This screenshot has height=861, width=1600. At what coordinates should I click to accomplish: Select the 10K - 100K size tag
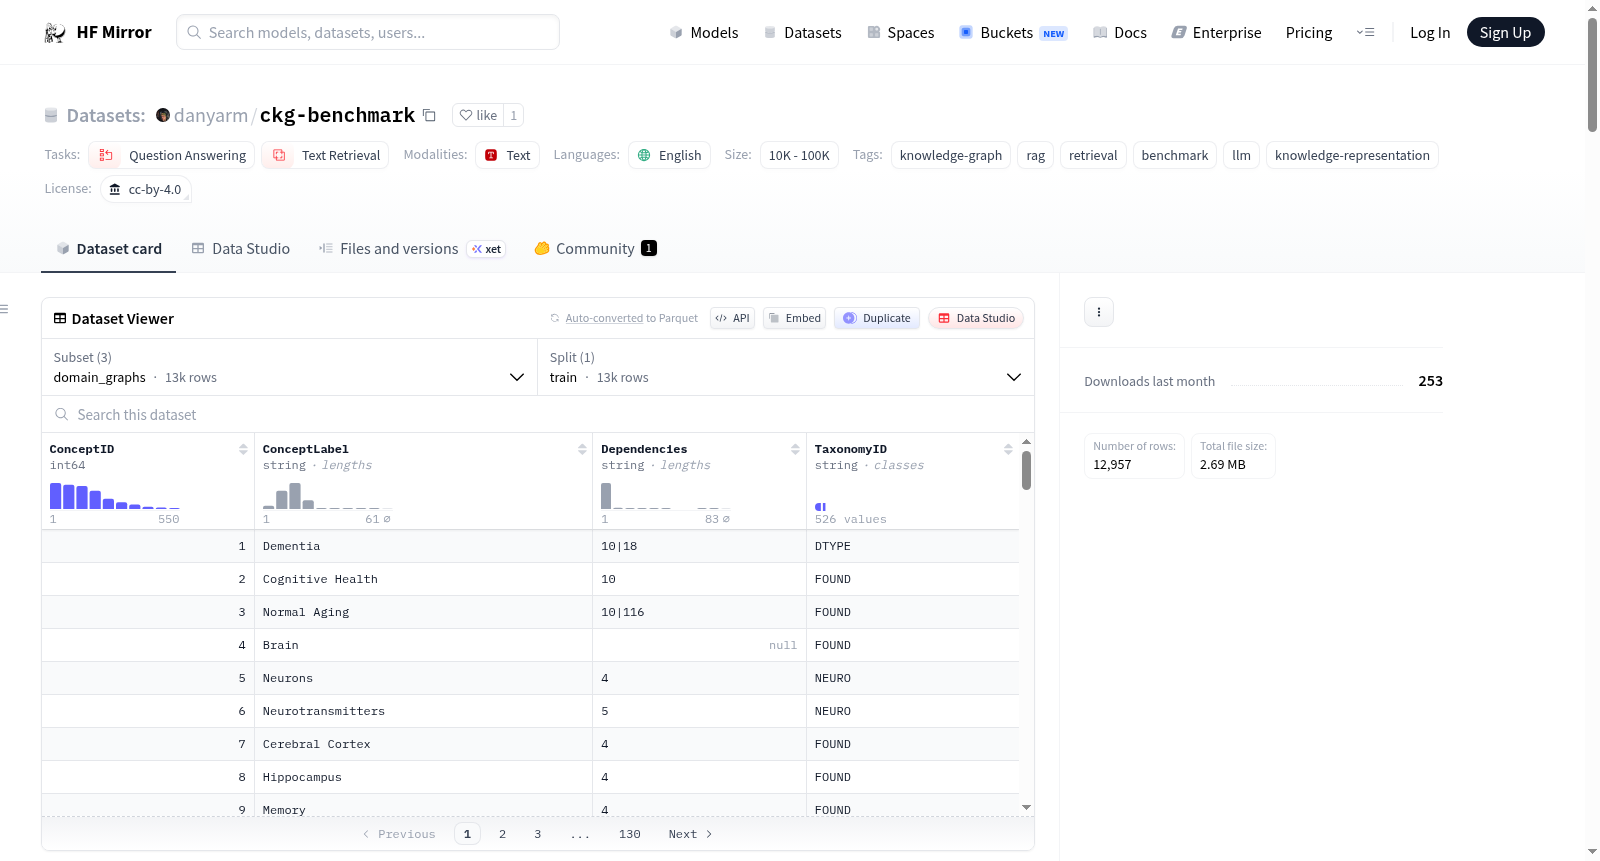[x=799, y=155]
